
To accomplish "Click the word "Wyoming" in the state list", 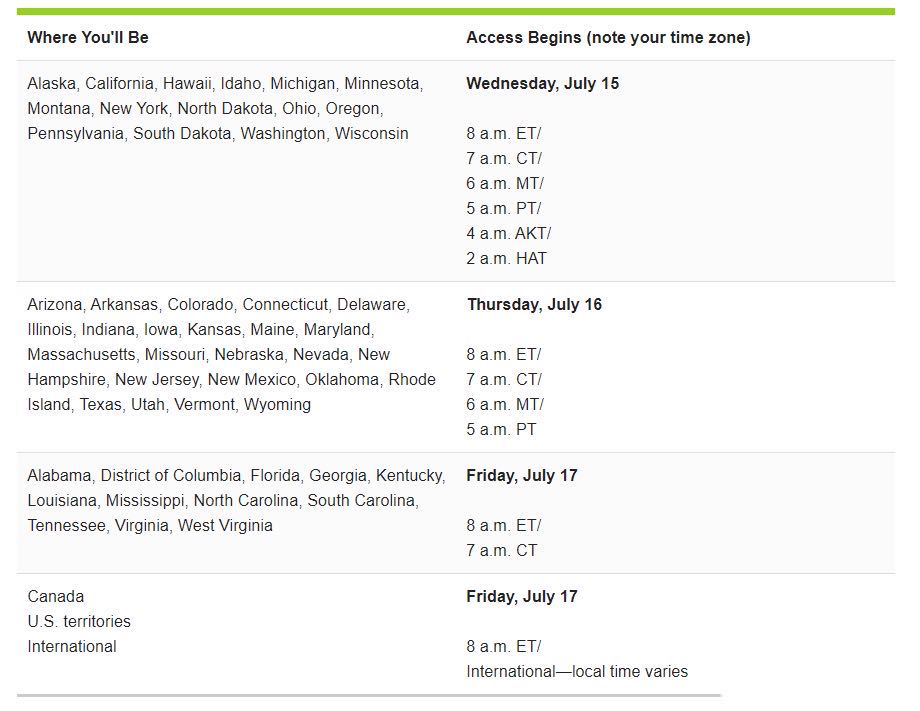I will point(277,405).
